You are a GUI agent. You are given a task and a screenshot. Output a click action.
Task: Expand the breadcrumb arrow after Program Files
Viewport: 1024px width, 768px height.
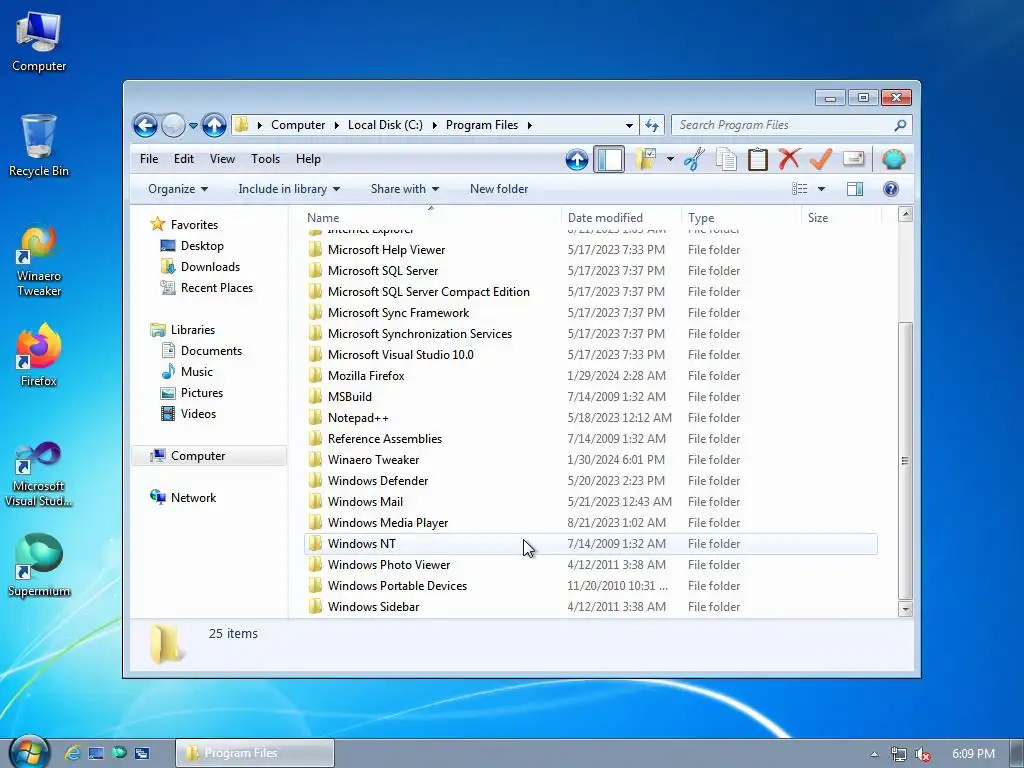530,125
